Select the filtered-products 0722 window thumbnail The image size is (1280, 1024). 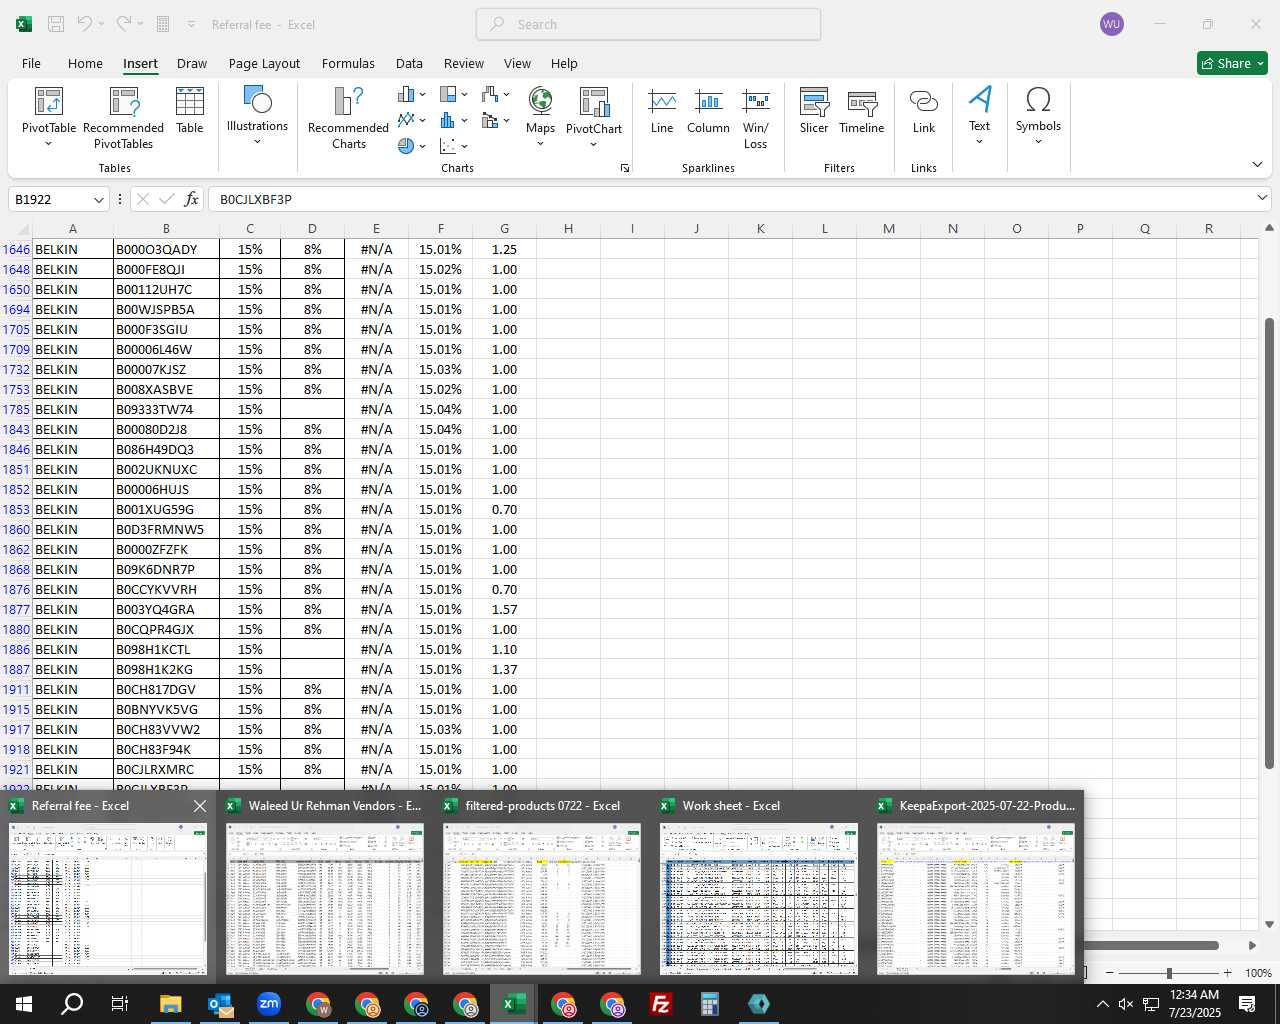(x=542, y=887)
